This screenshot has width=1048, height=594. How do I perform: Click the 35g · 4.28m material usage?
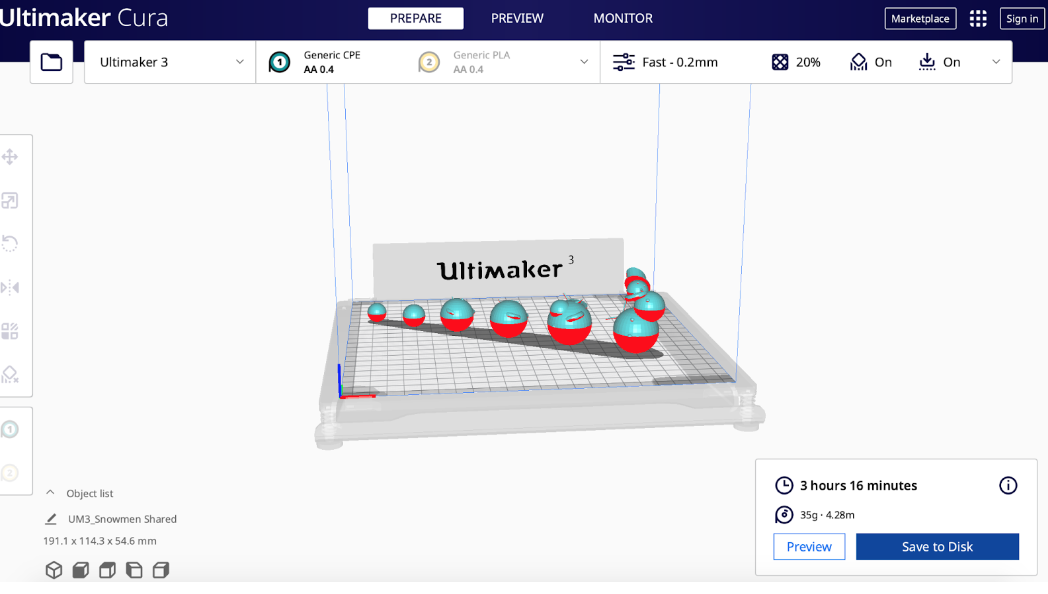[x=827, y=515]
